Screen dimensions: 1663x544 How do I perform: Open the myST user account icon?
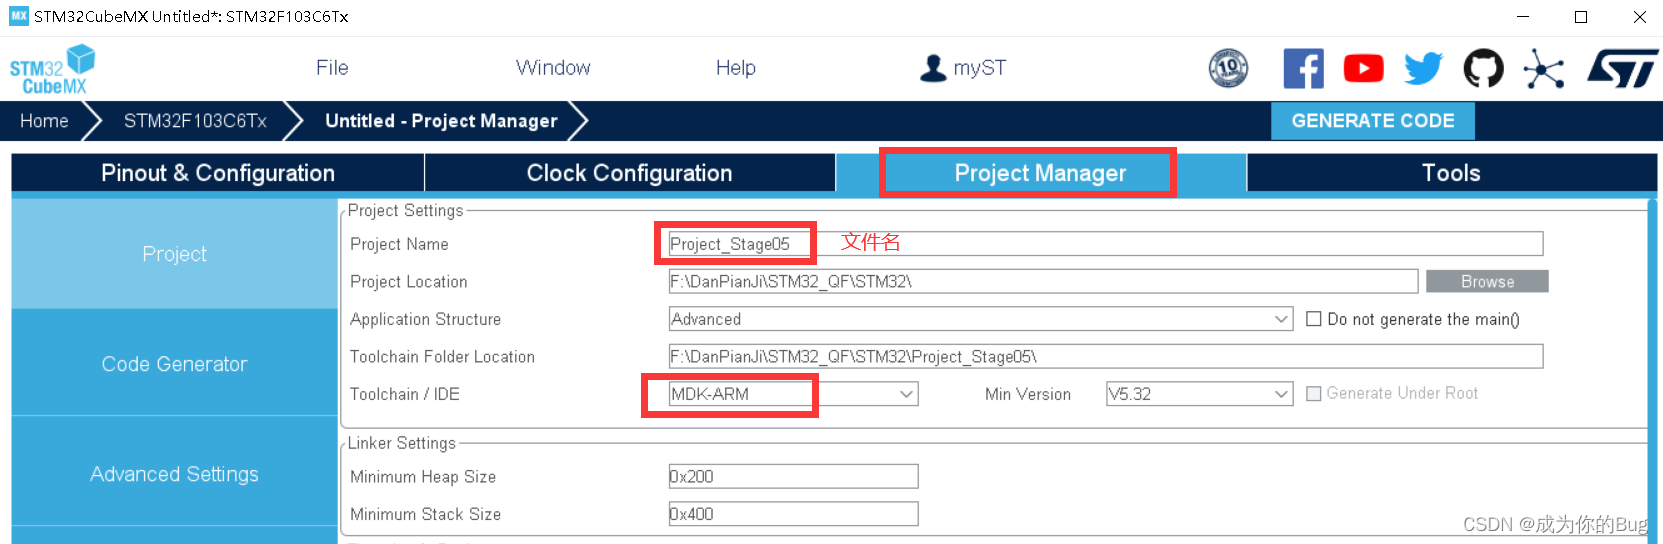[933, 68]
